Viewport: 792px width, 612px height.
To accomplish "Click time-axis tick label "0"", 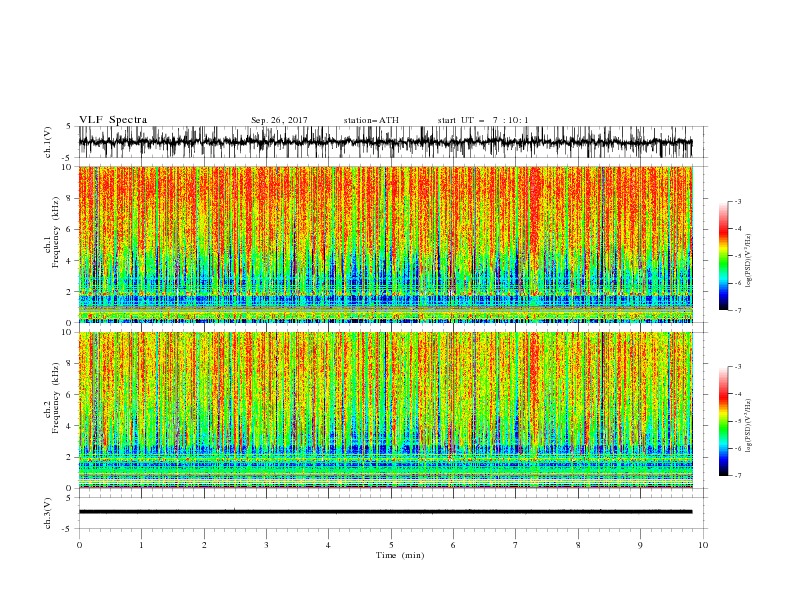I will 79,545.
